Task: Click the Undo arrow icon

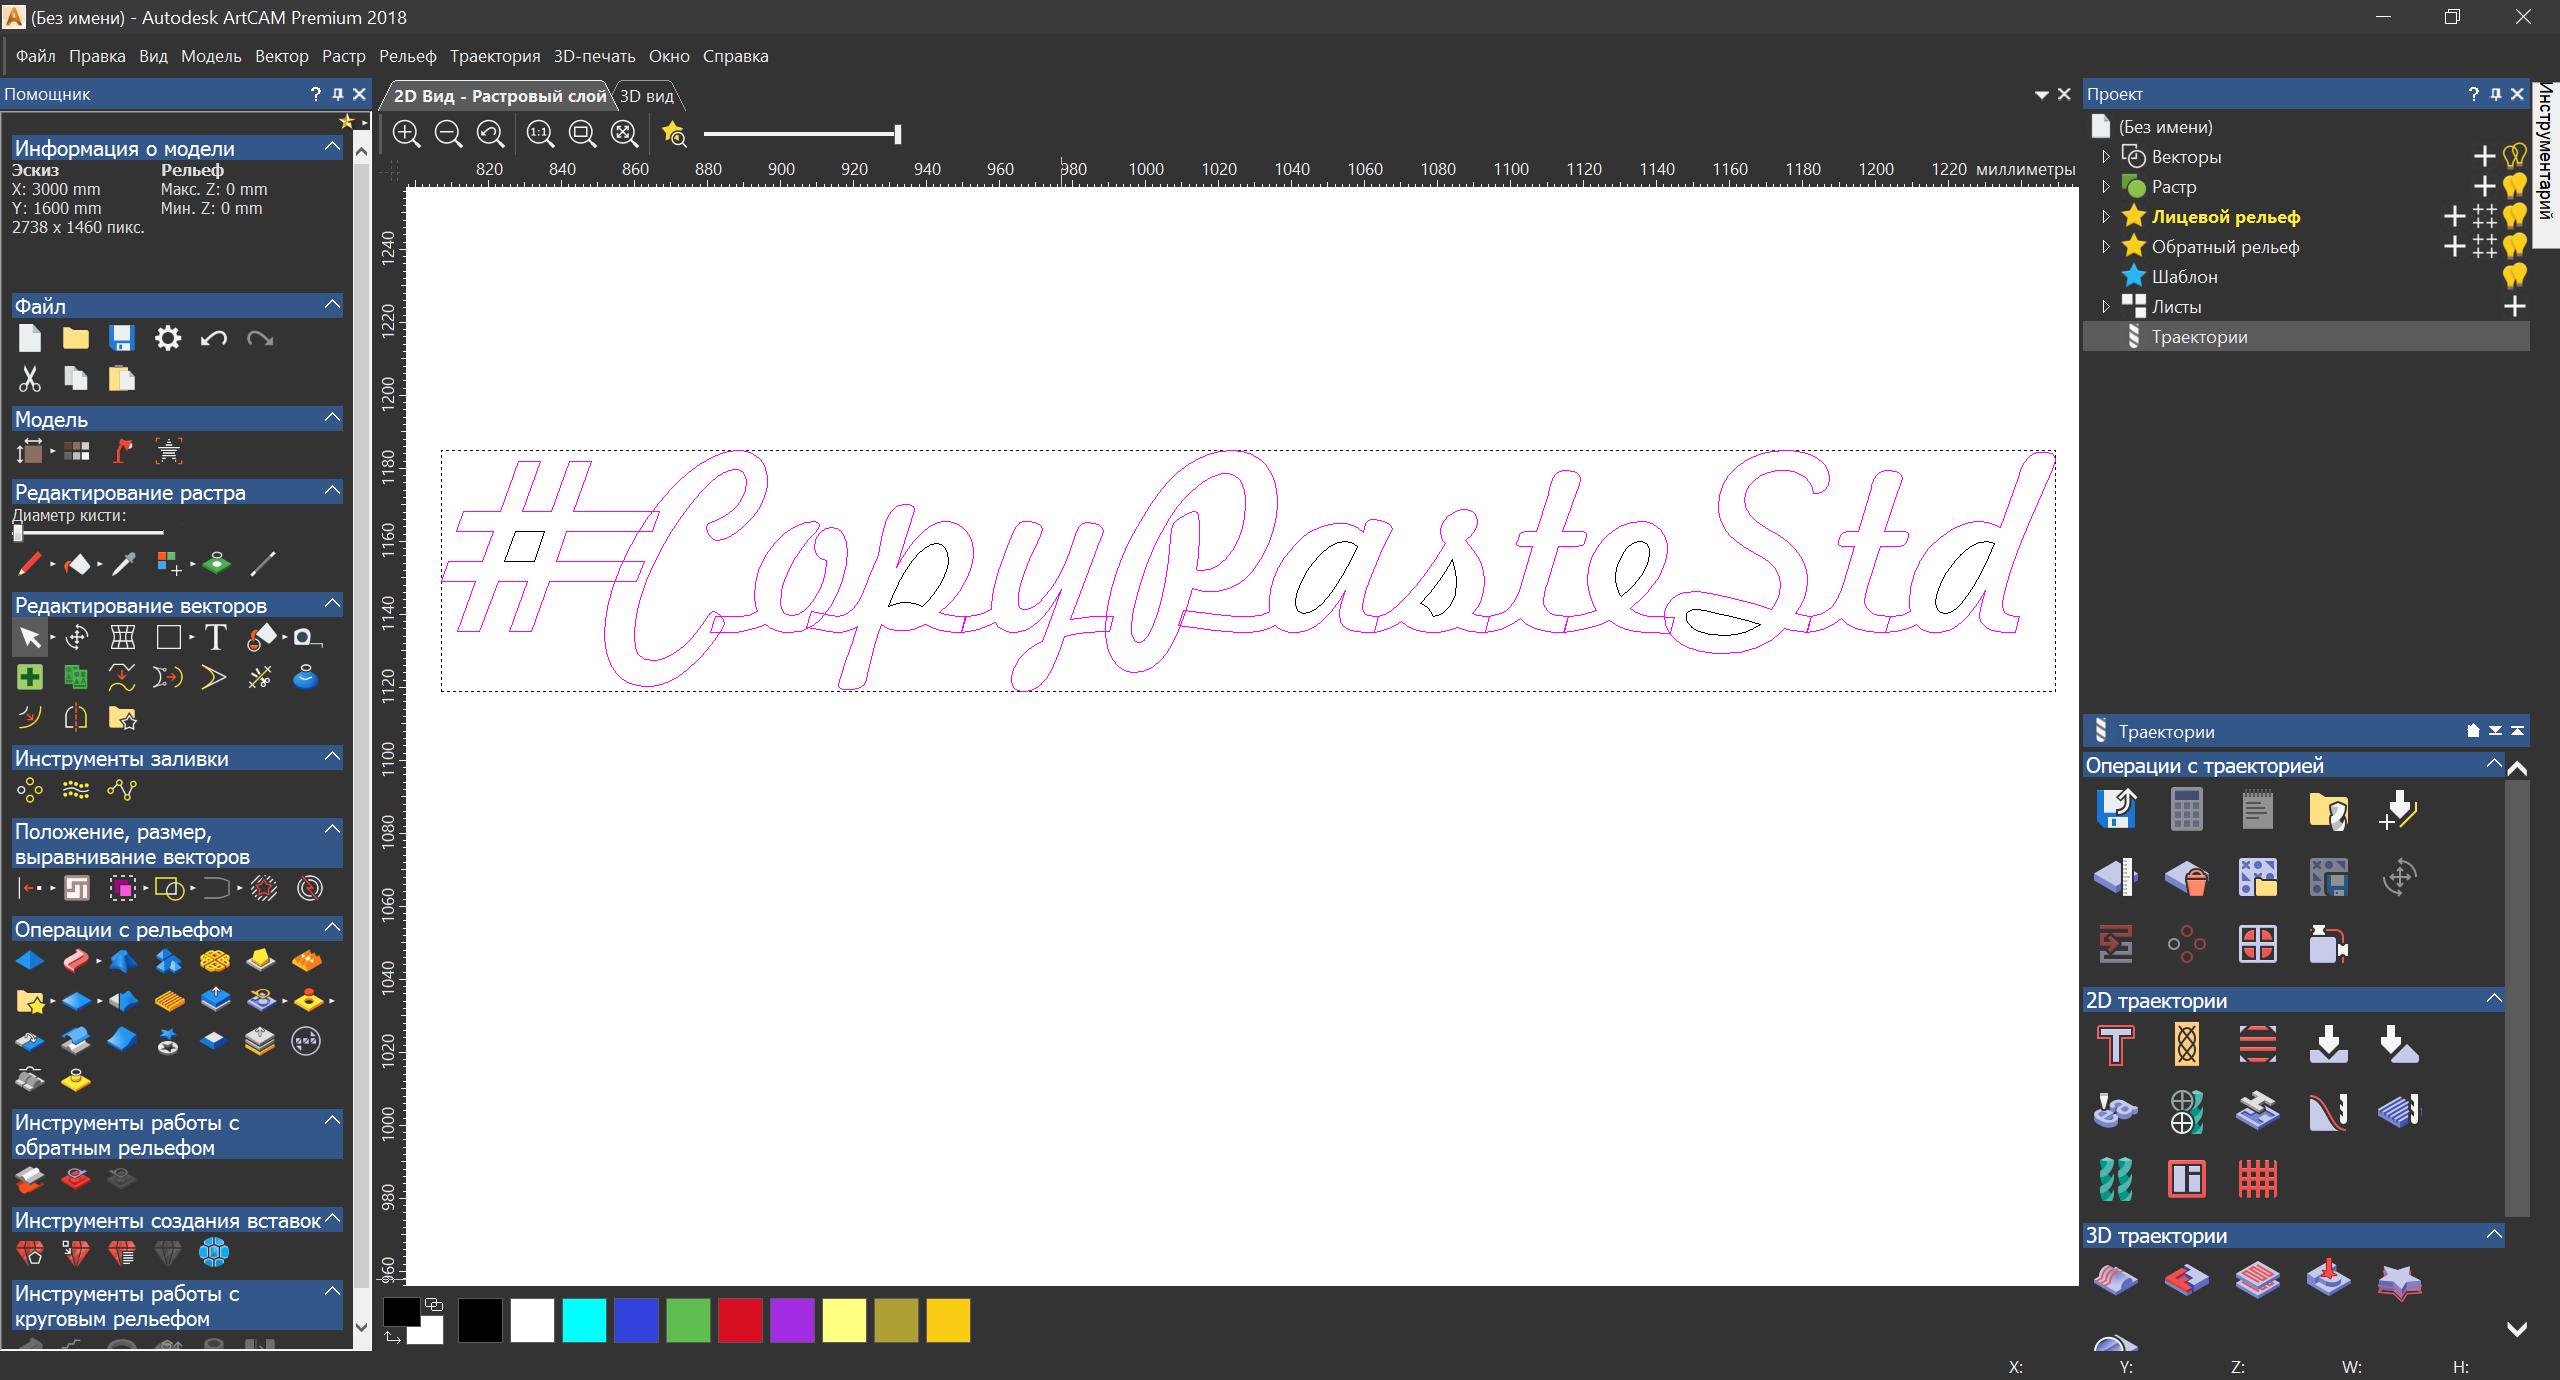Action: (213, 339)
